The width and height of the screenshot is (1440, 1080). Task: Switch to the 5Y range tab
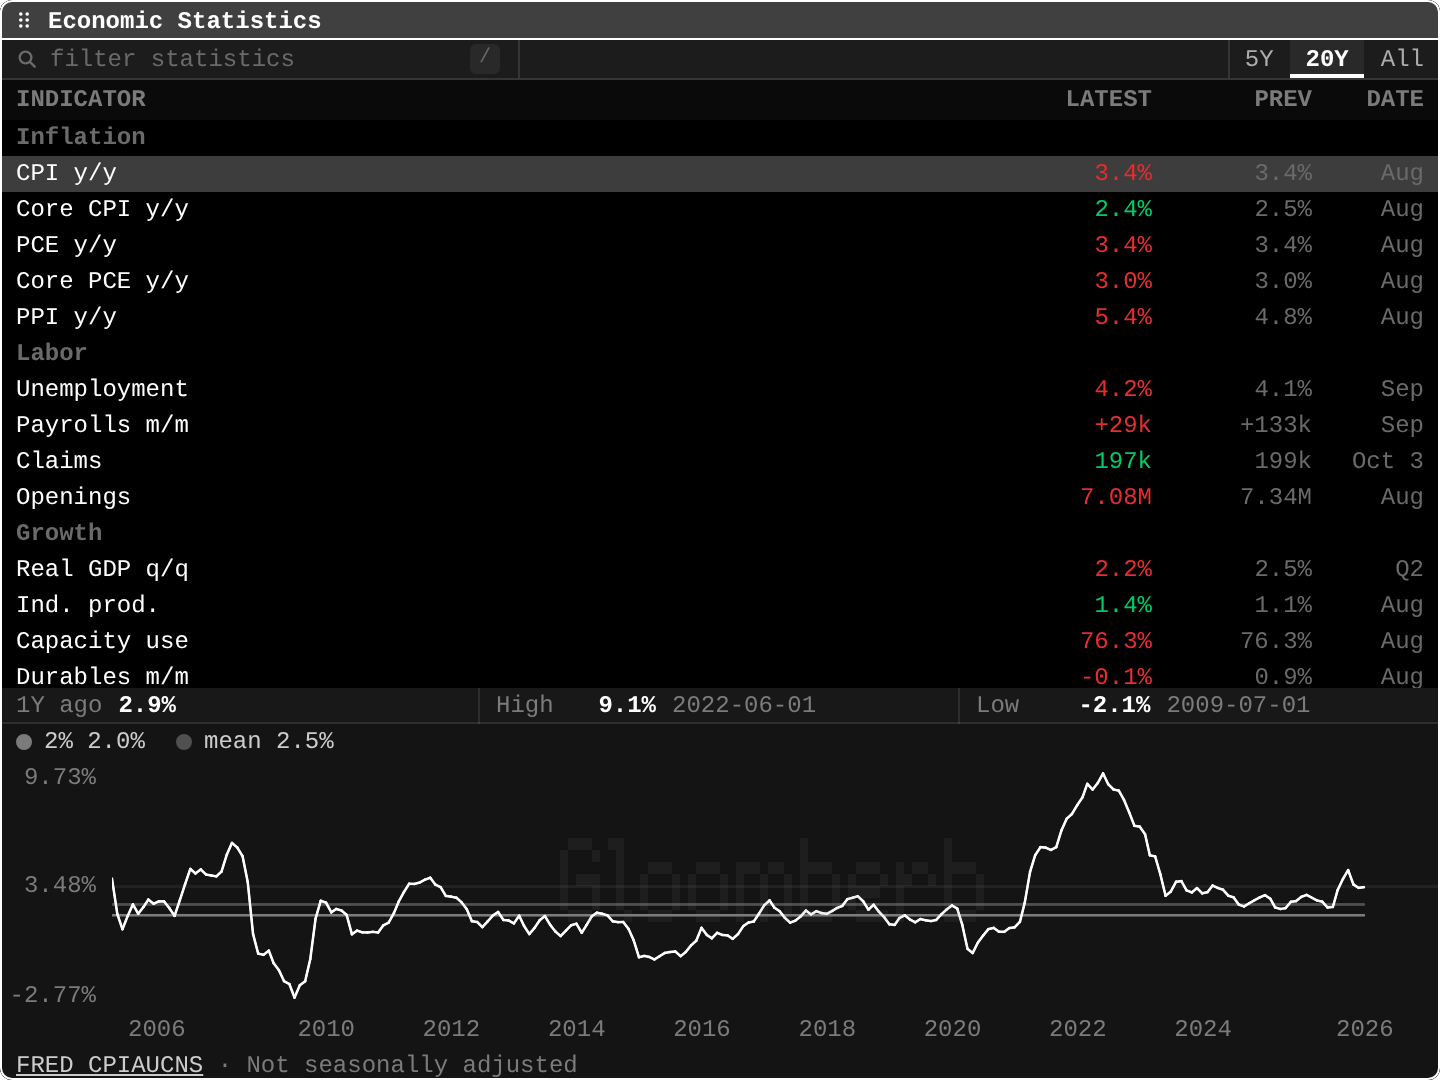point(1259,59)
